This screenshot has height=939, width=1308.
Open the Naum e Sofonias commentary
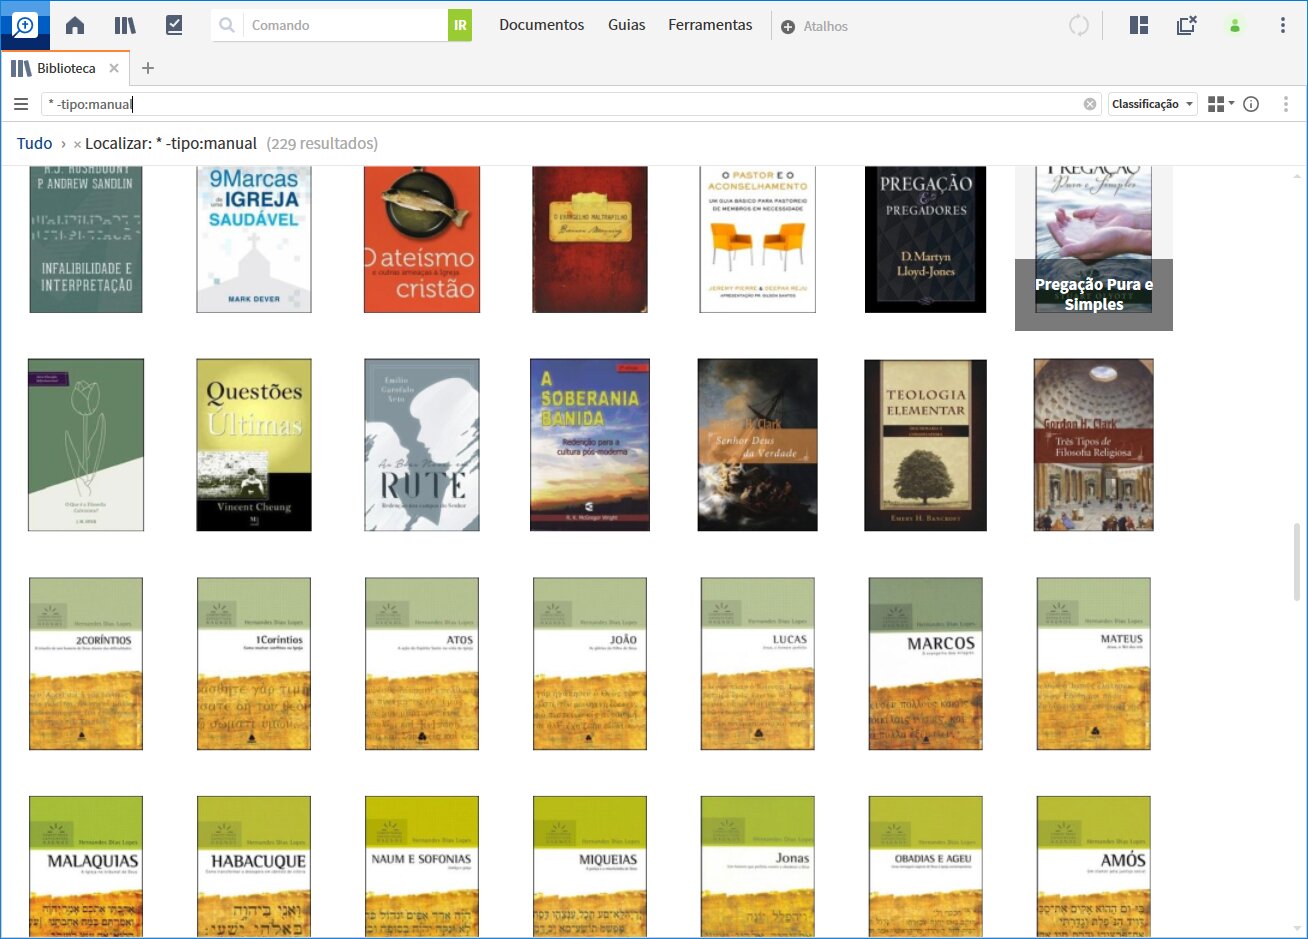(x=422, y=866)
